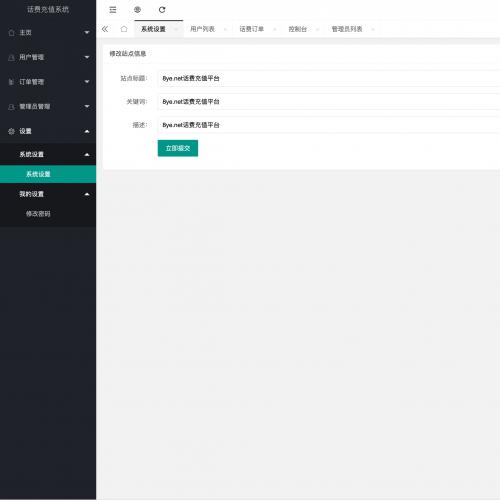
Task: Click the 主页 home icon in sidebar
Action: tap(11, 33)
